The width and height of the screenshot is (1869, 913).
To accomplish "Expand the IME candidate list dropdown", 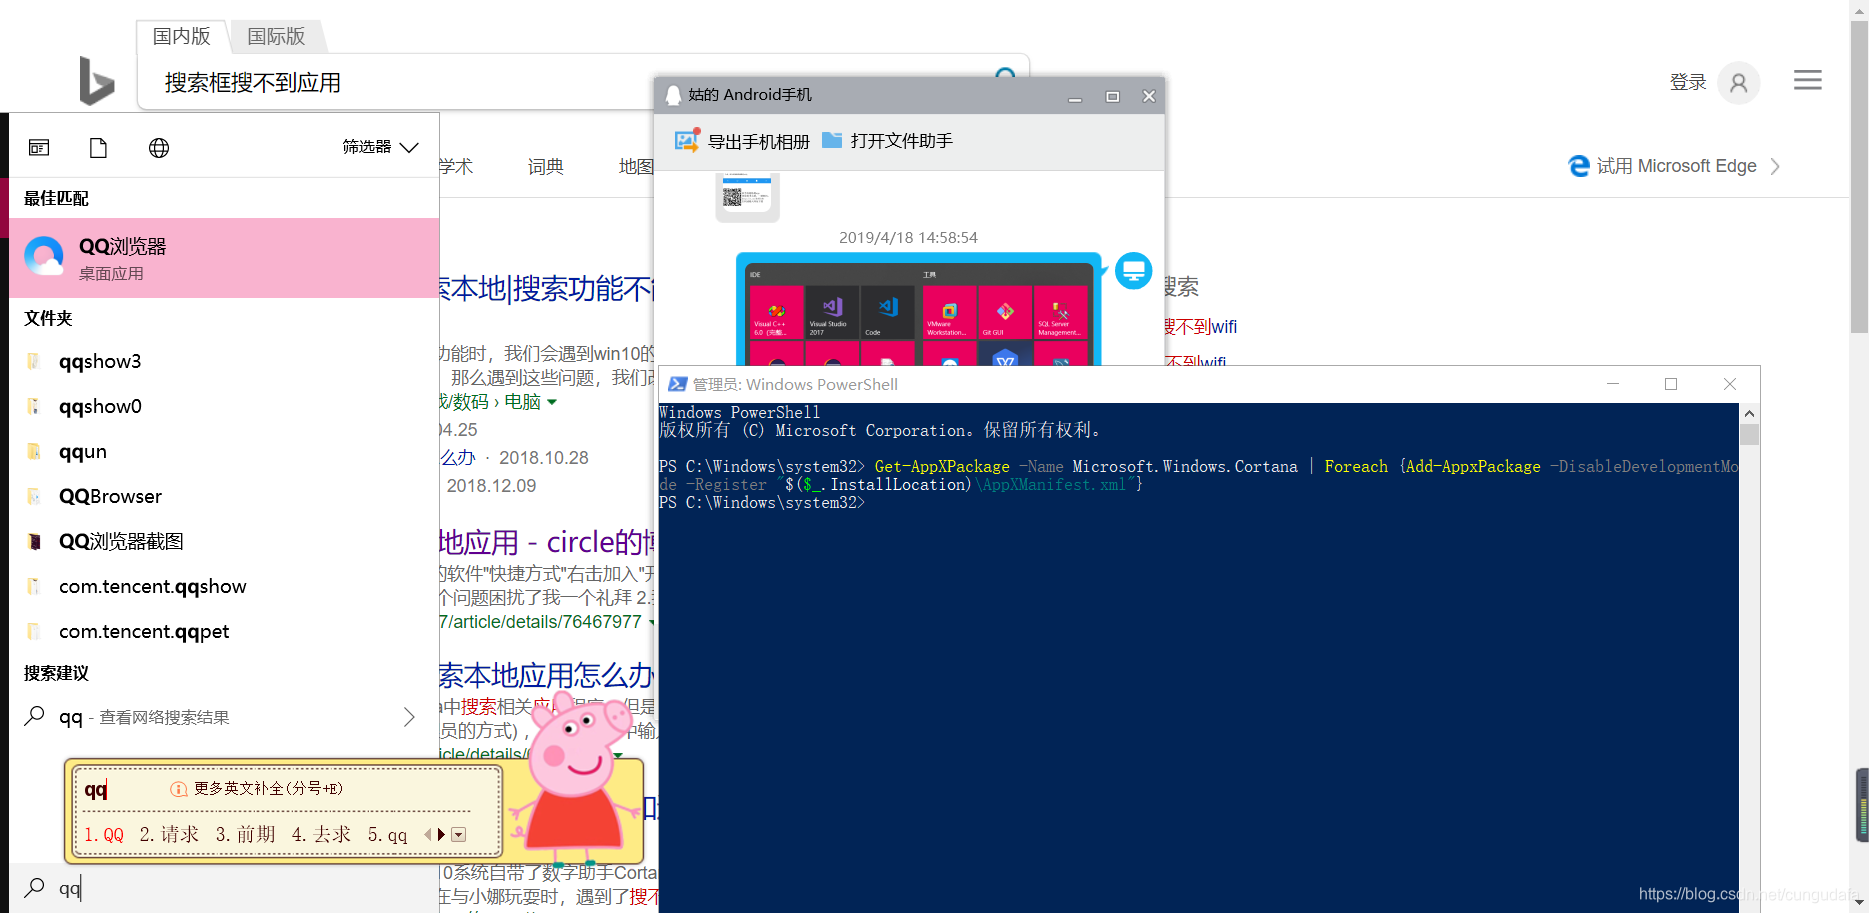I will pos(459,834).
